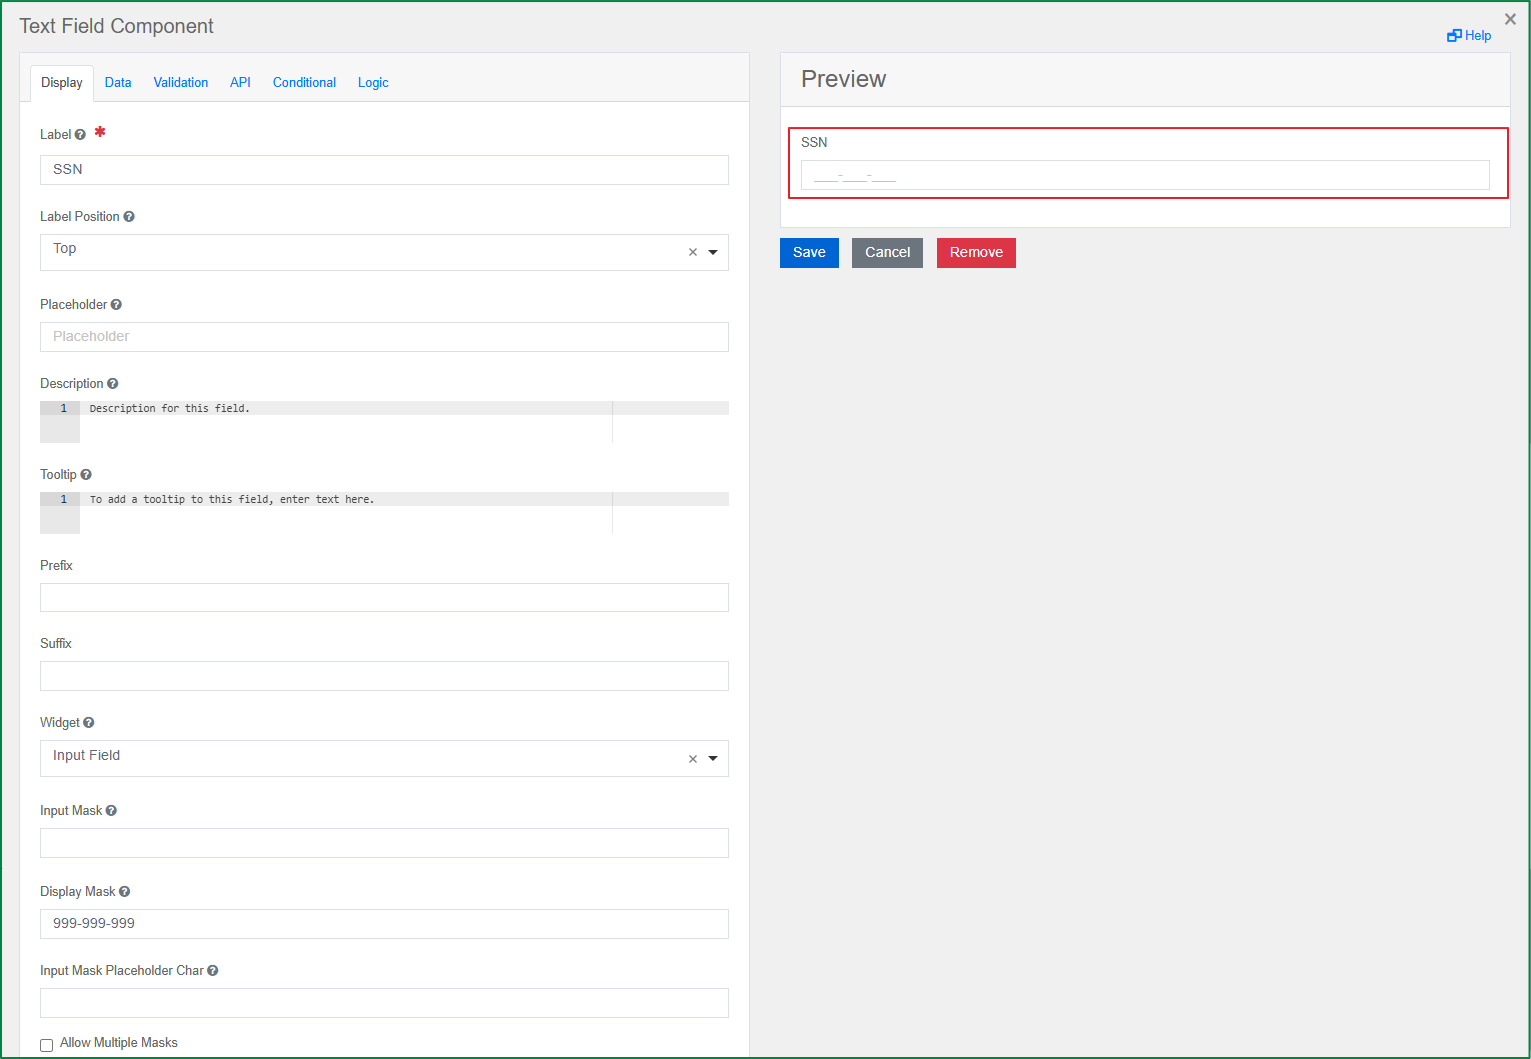Click the Allow Multiple Masks label text

pyautogui.click(x=119, y=1043)
